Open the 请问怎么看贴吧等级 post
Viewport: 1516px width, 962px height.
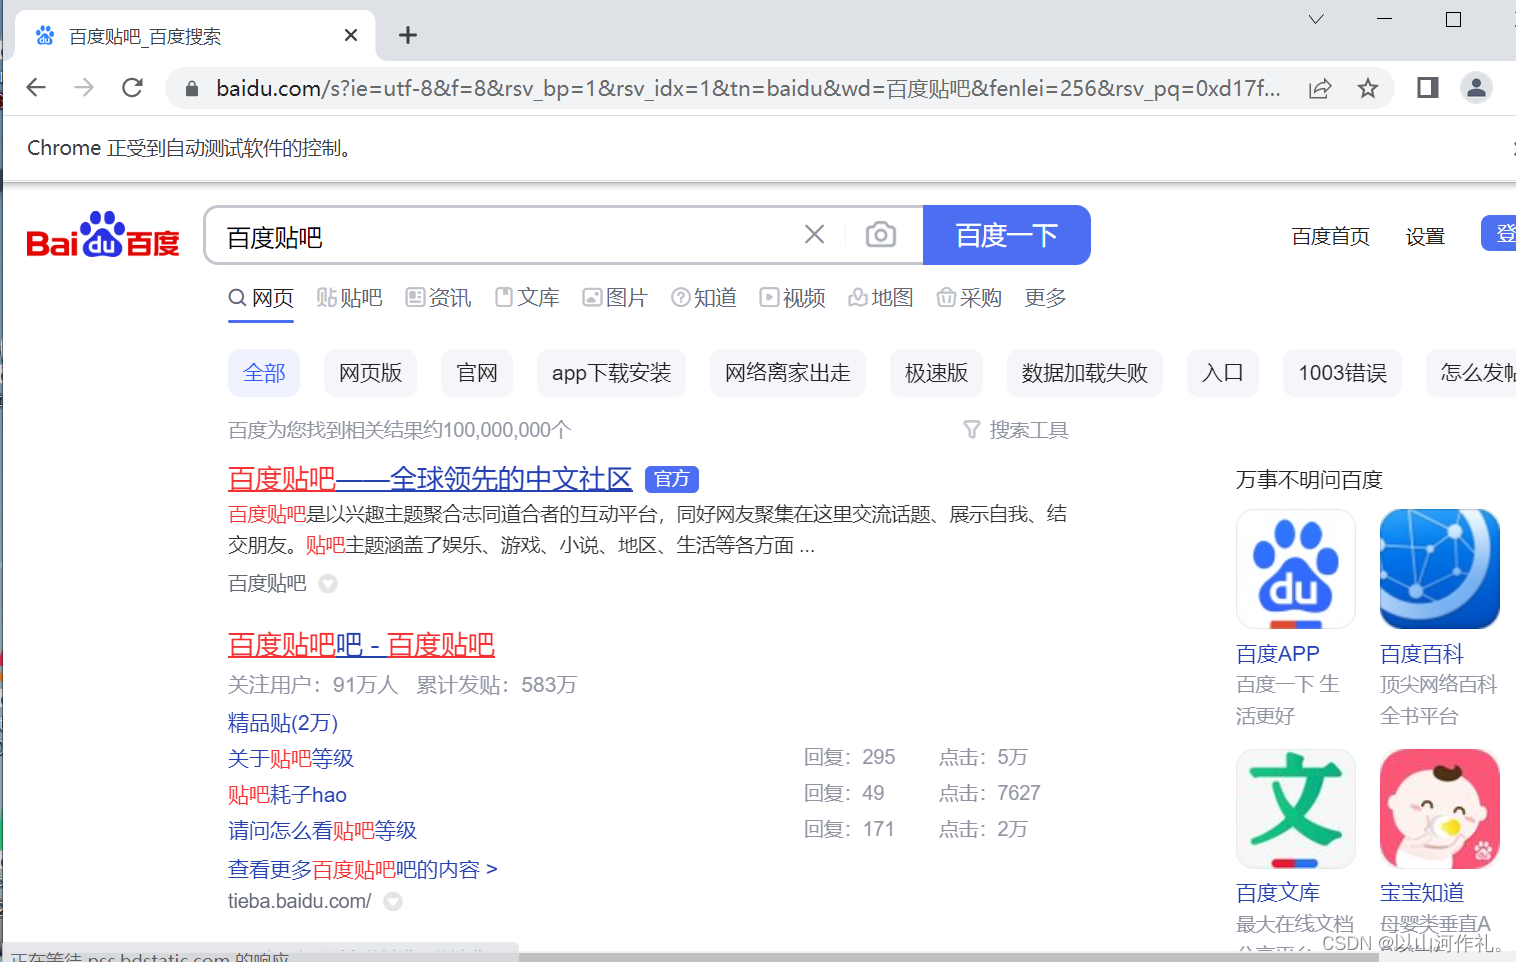click(x=322, y=831)
